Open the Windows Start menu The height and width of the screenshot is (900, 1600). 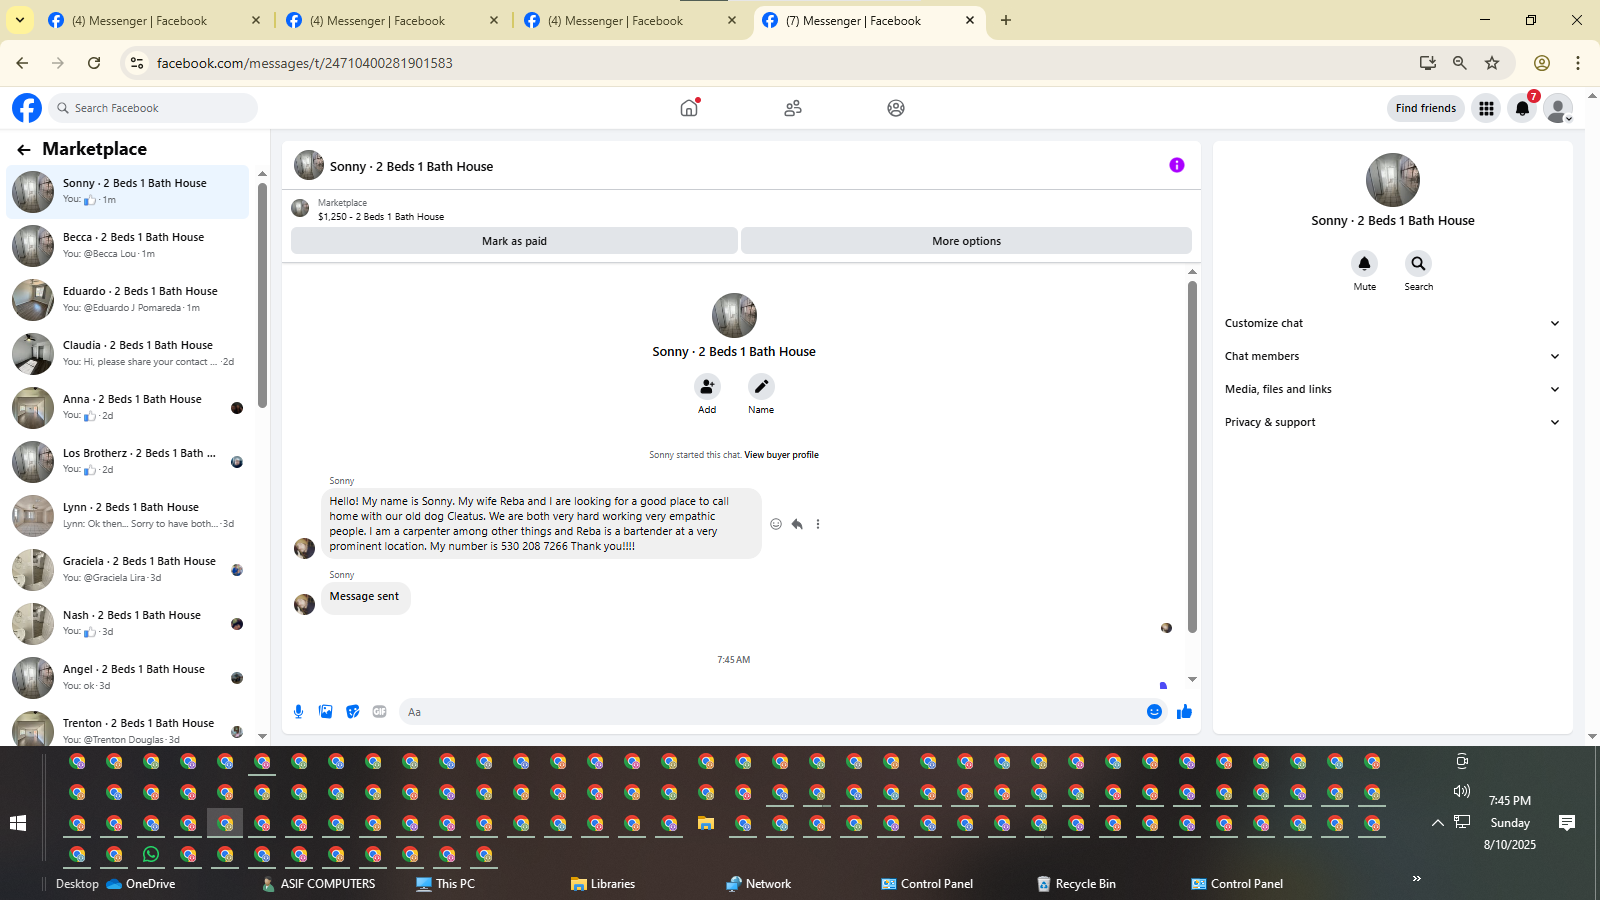pyautogui.click(x=18, y=823)
